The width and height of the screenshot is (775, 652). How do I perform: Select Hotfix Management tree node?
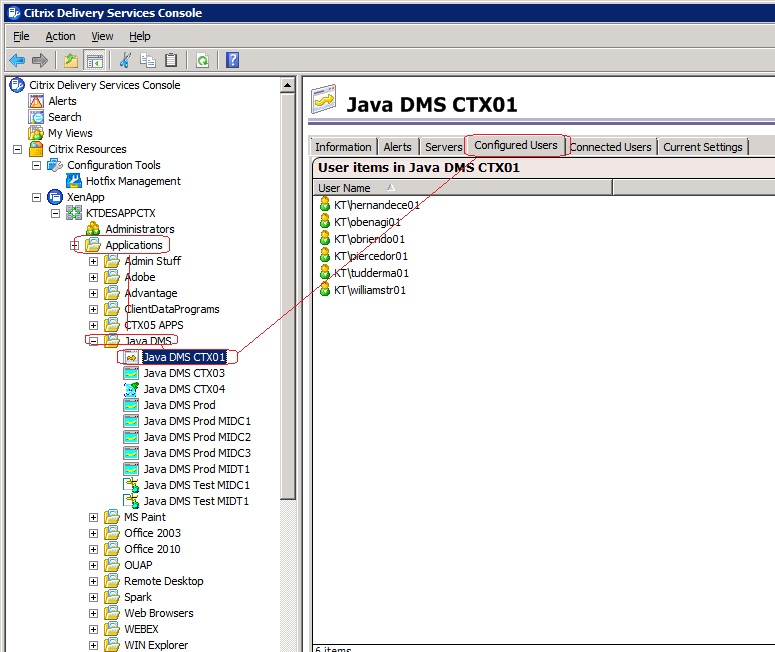(133, 181)
